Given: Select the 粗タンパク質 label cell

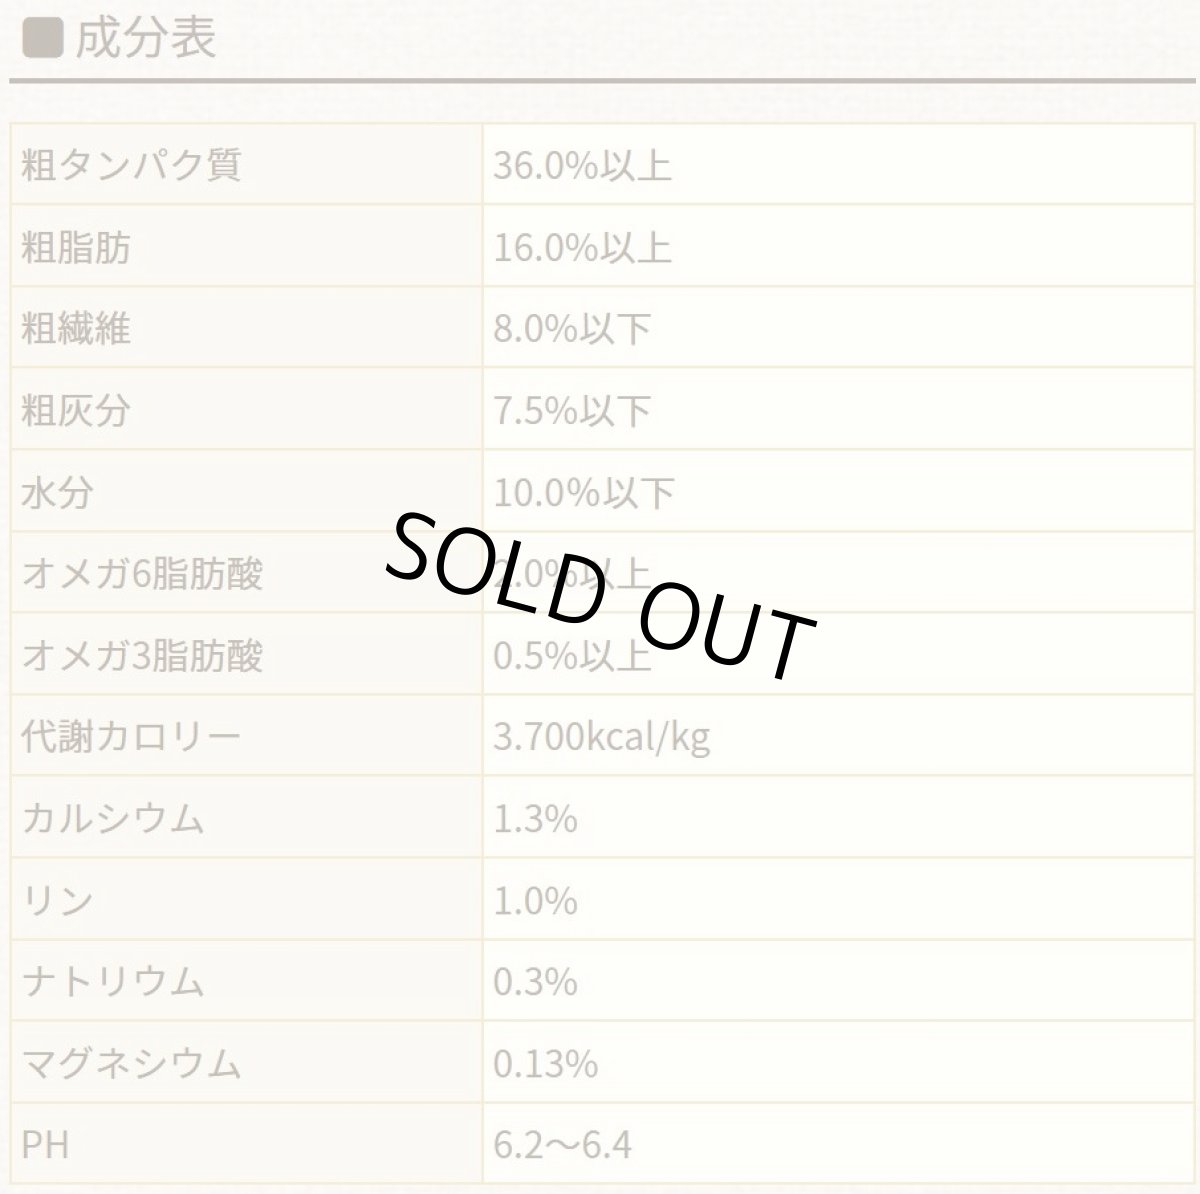Looking at the screenshot, I should (x=131, y=166).
